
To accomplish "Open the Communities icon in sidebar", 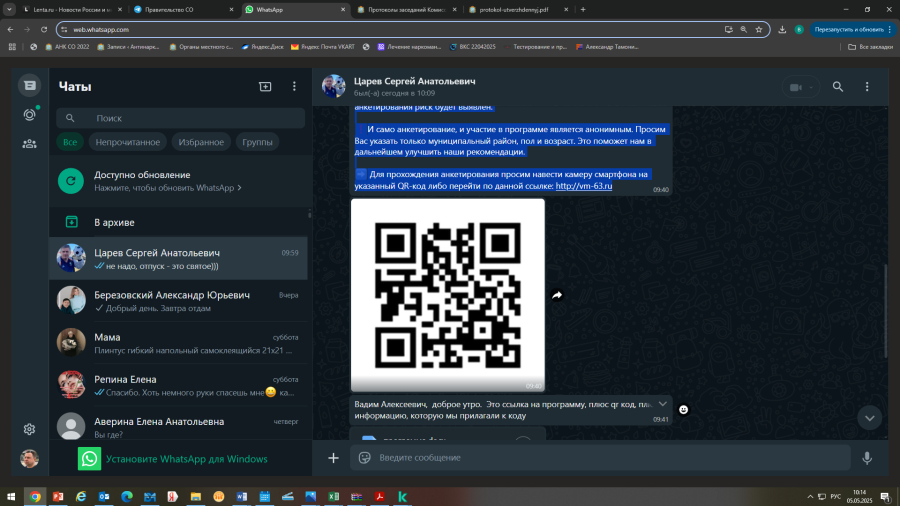I will [29, 144].
